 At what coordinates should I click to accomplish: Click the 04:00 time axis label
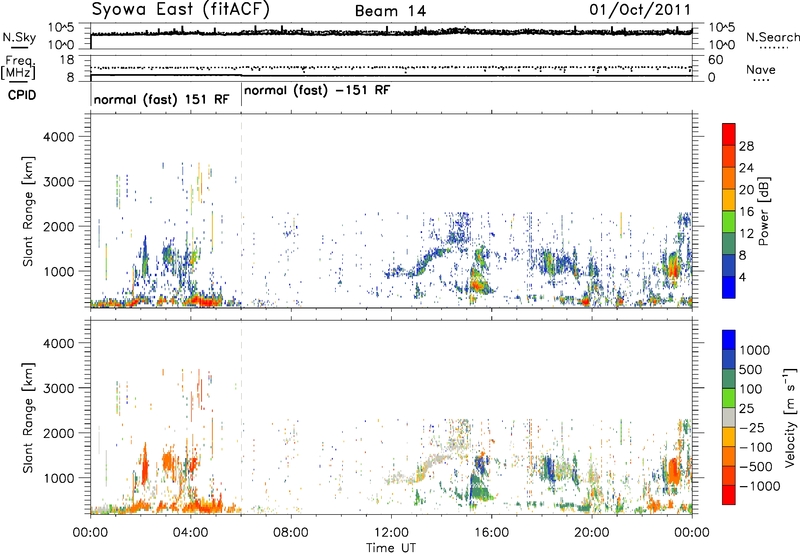click(x=191, y=533)
